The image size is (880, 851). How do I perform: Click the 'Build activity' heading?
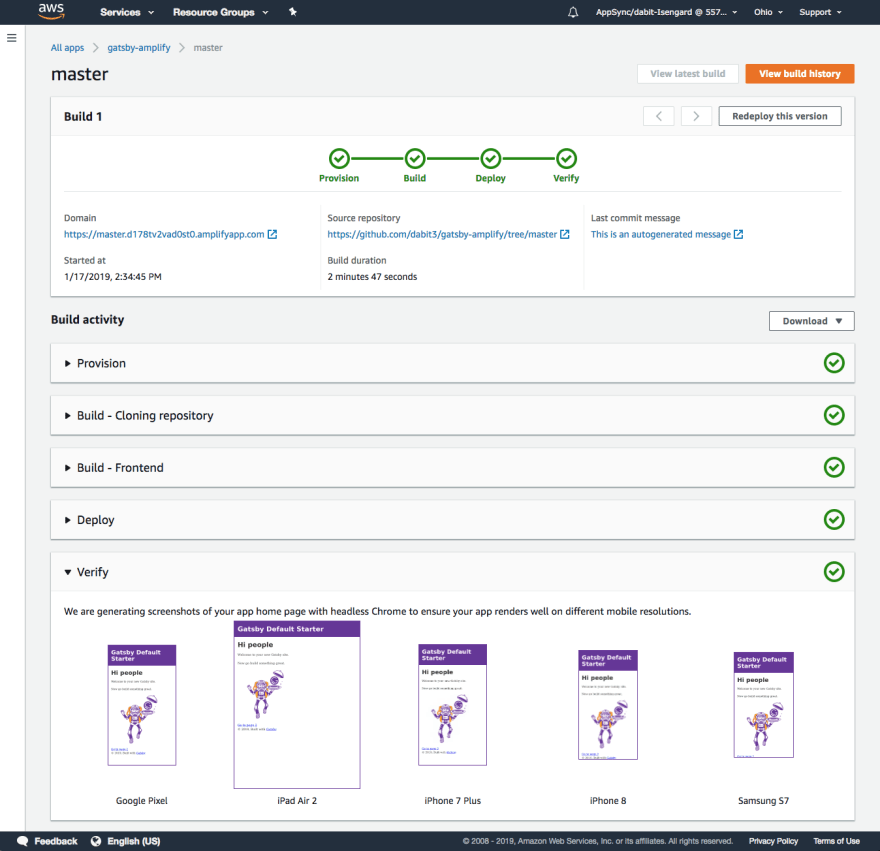click(88, 319)
